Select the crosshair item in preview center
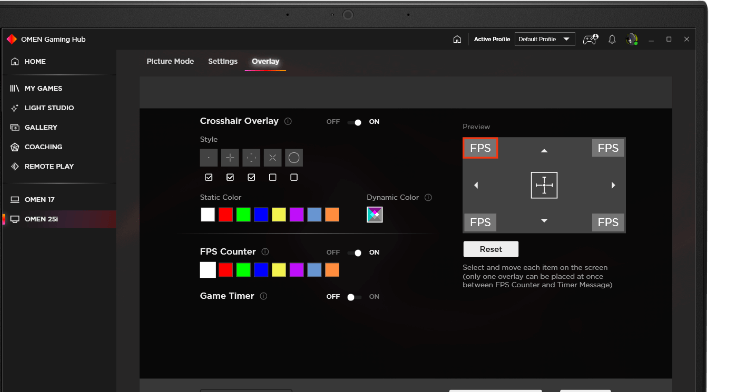The height and width of the screenshot is (392, 734). point(544,185)
